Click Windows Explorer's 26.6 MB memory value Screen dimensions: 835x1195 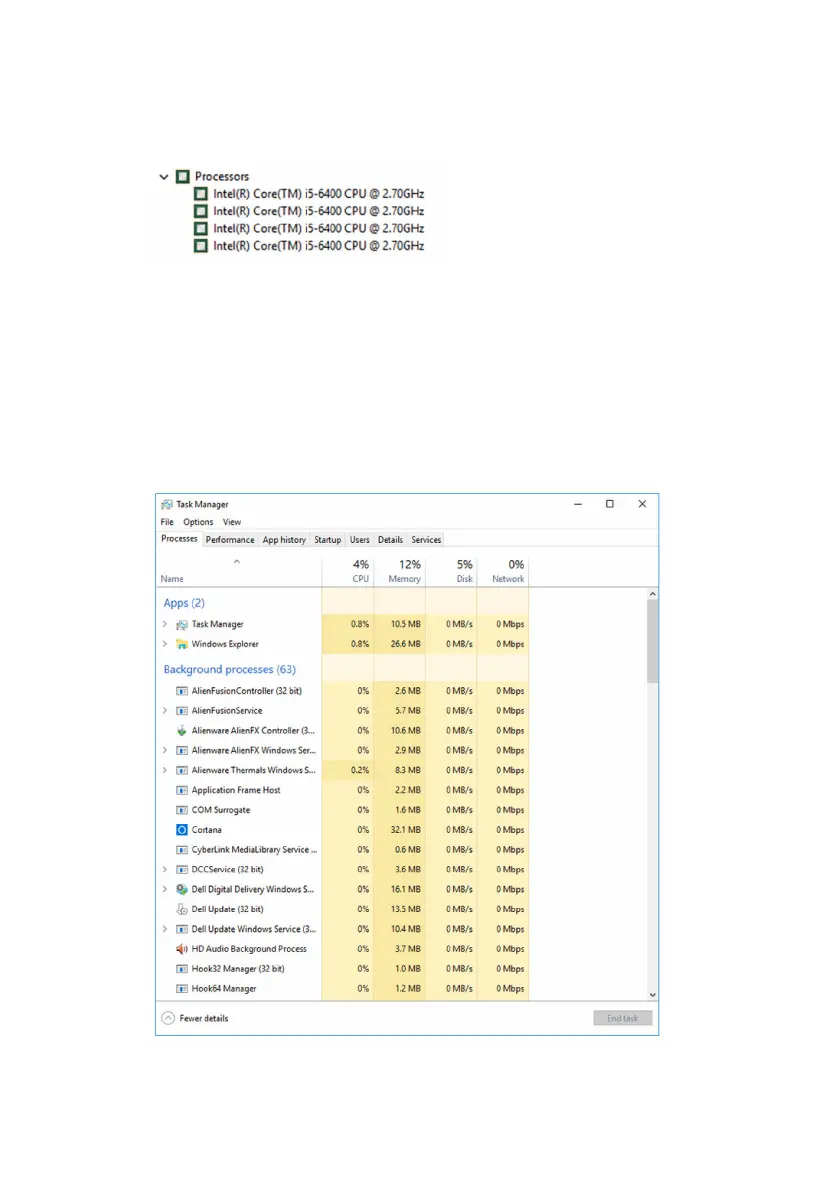point(405,644)
